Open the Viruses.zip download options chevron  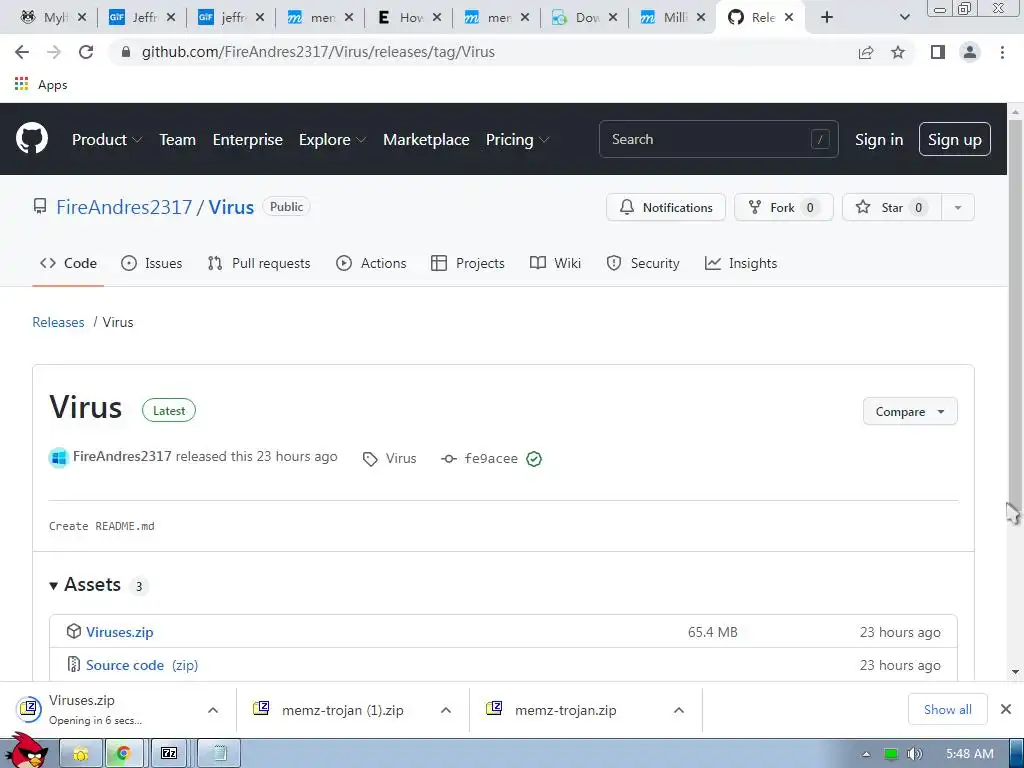tap(213, 710)
